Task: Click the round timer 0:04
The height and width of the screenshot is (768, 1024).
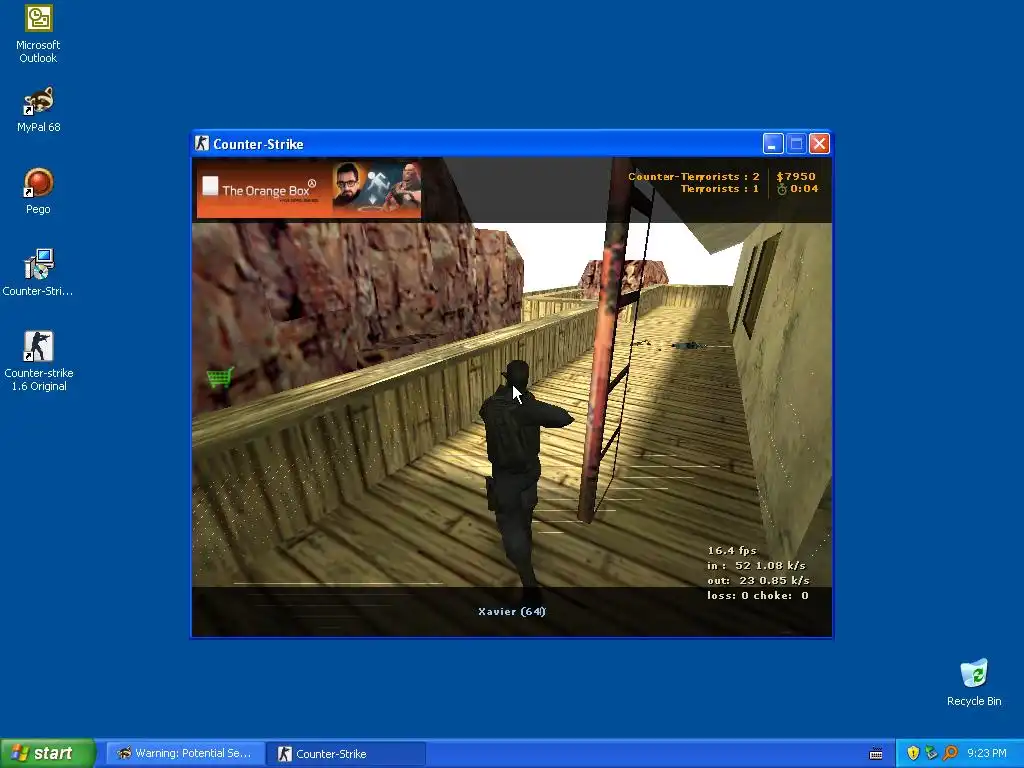Action: (797, 189)
